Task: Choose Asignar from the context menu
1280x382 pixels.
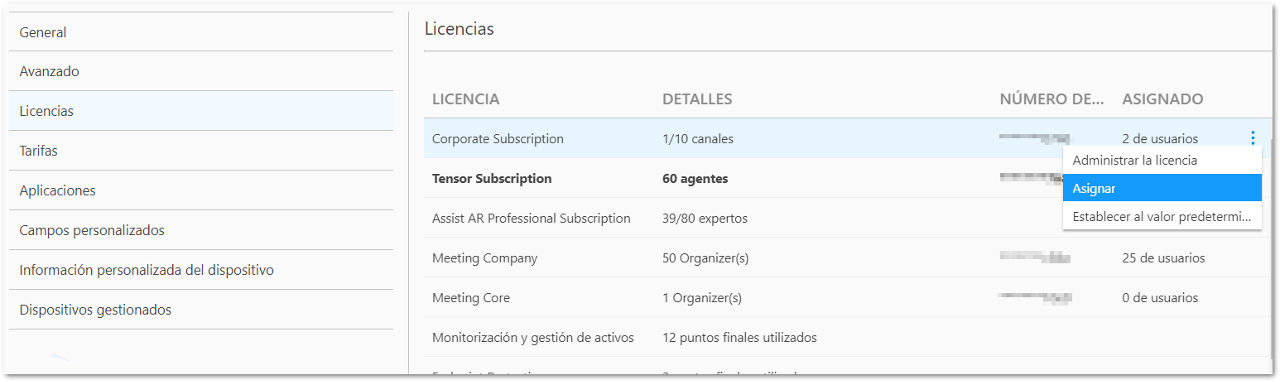Action: click(x=1163, y=188)
